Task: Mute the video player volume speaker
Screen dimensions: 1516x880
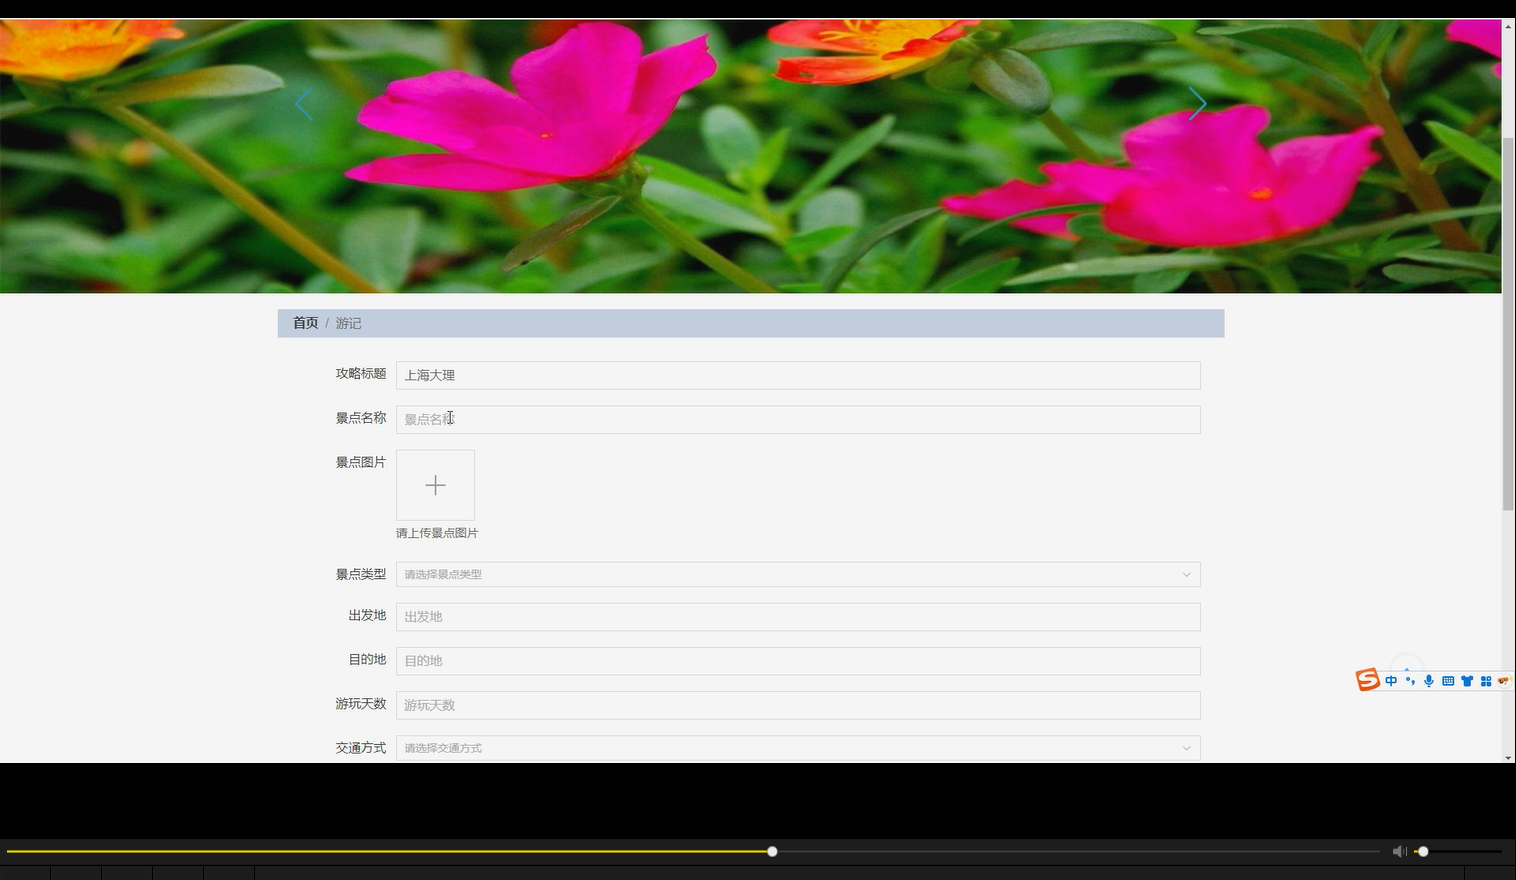Action: (x=1399, y=851)
